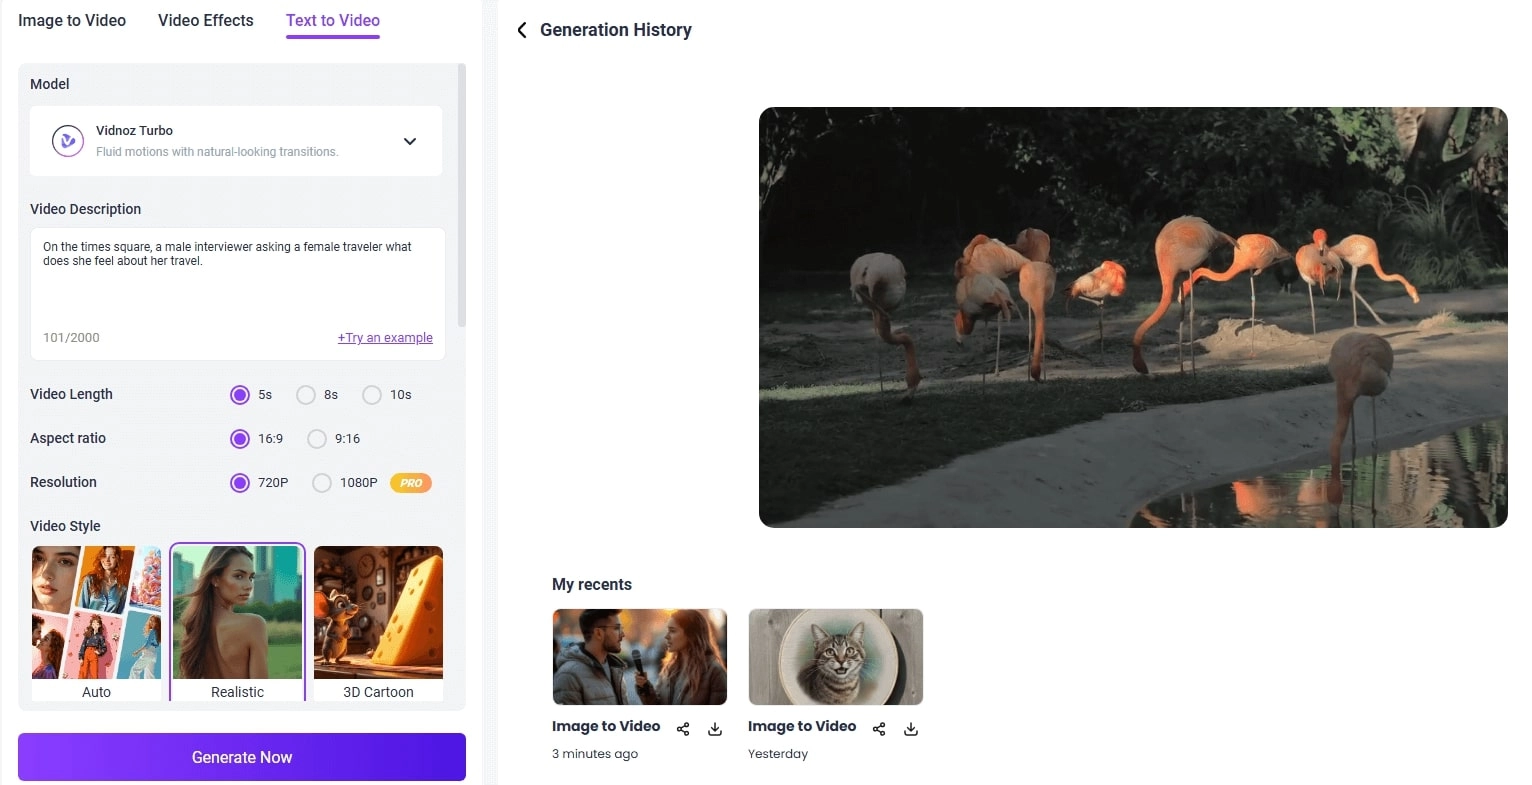Select 1080P resolution
The height and width of the screenshot is (785, 1532).
322,483
